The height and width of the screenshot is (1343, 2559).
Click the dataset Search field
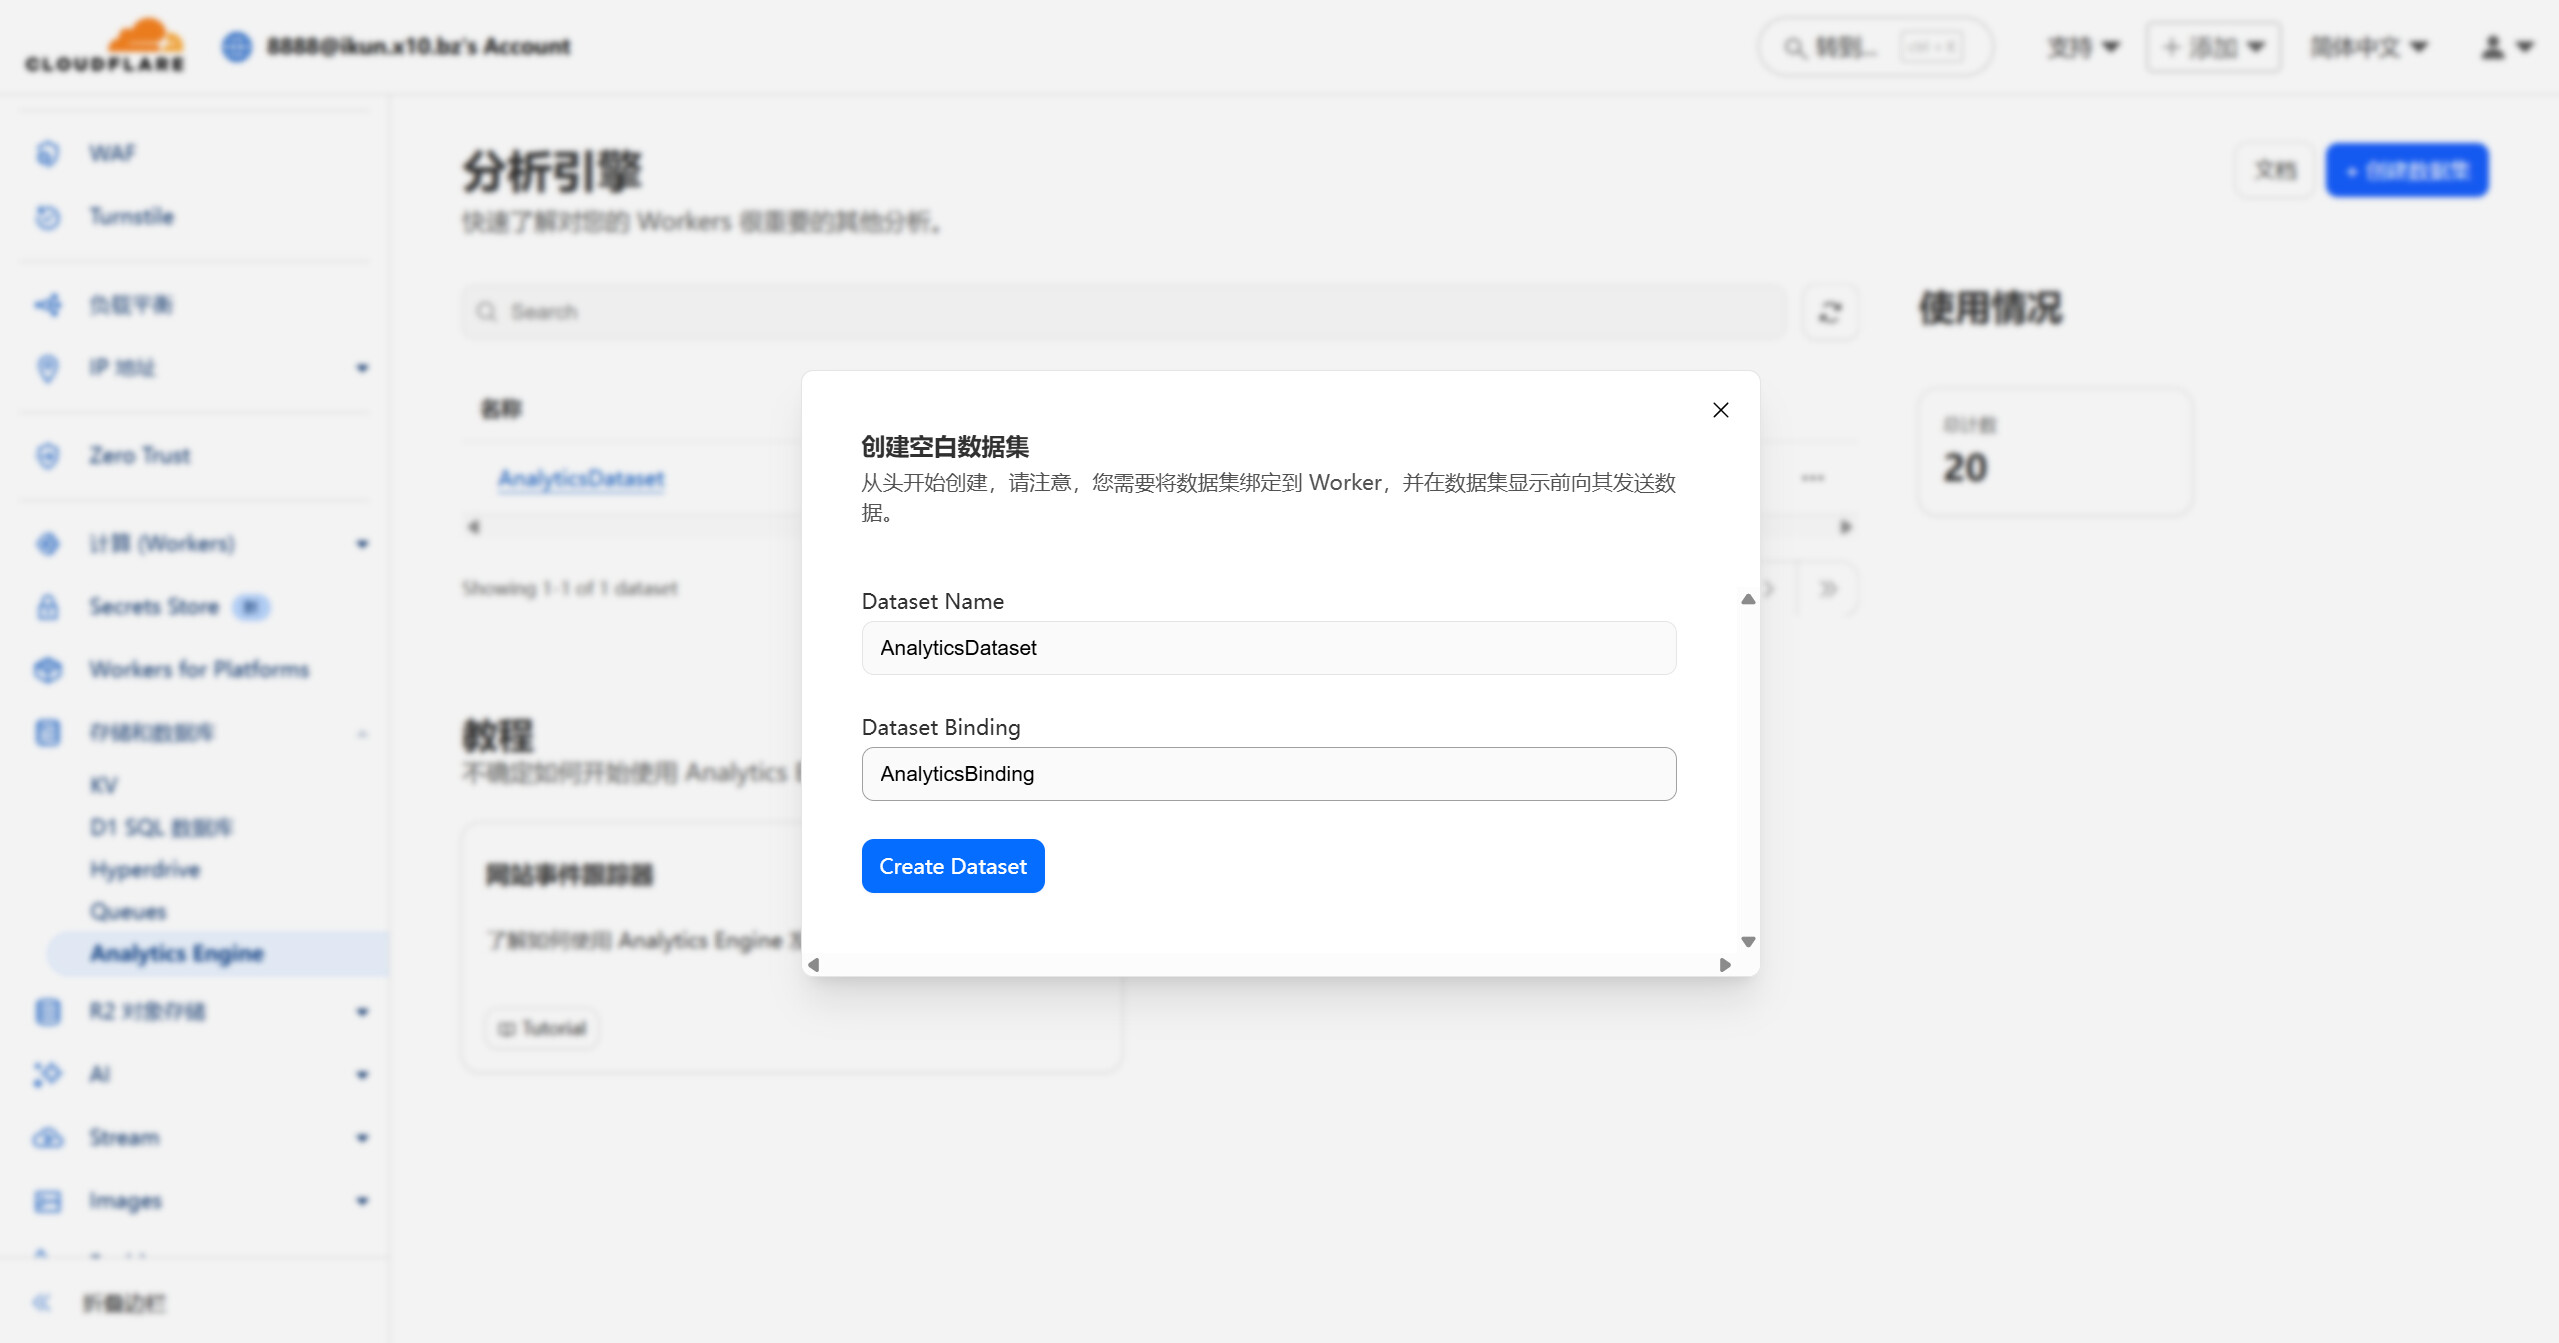[1123, 312]
